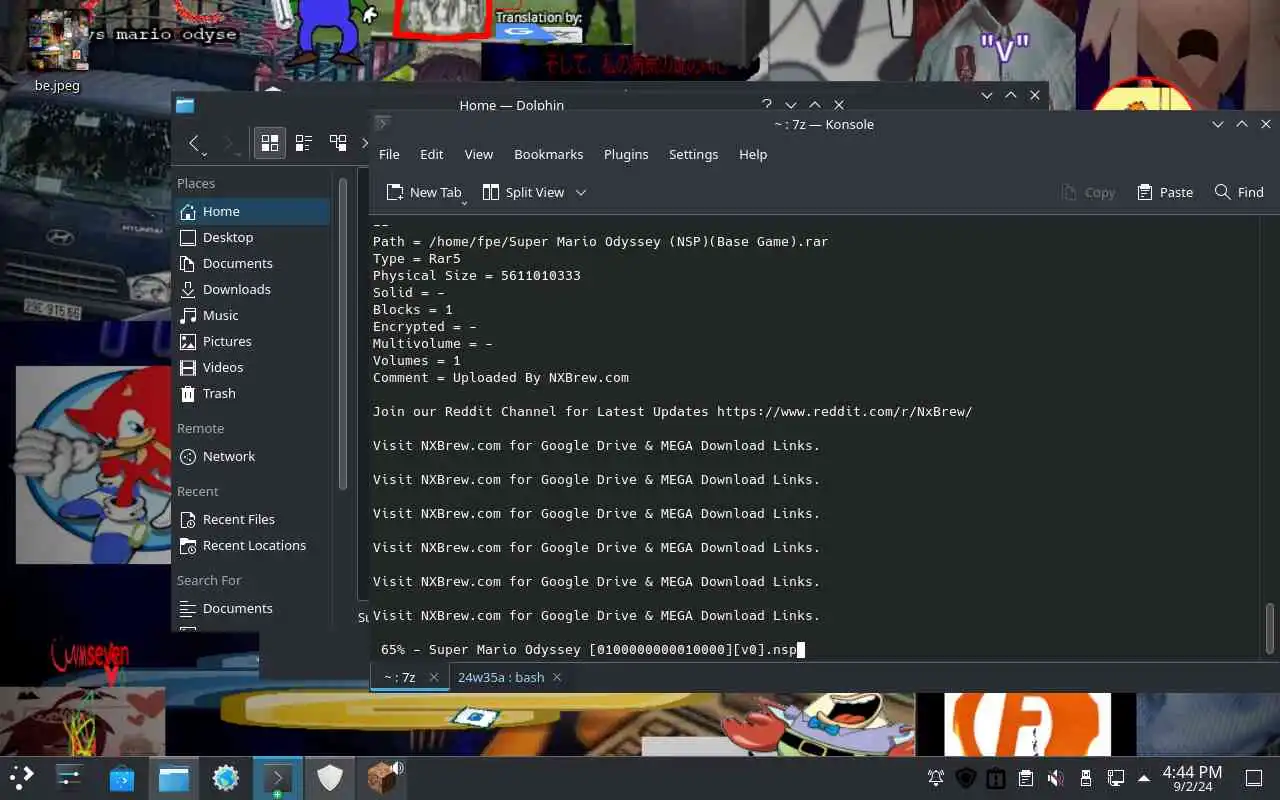The height and width of the screenshot is (800, 1280).
Task: Click the 'Physical Size = 5611010333' terminal line
Action: [477, 275]
